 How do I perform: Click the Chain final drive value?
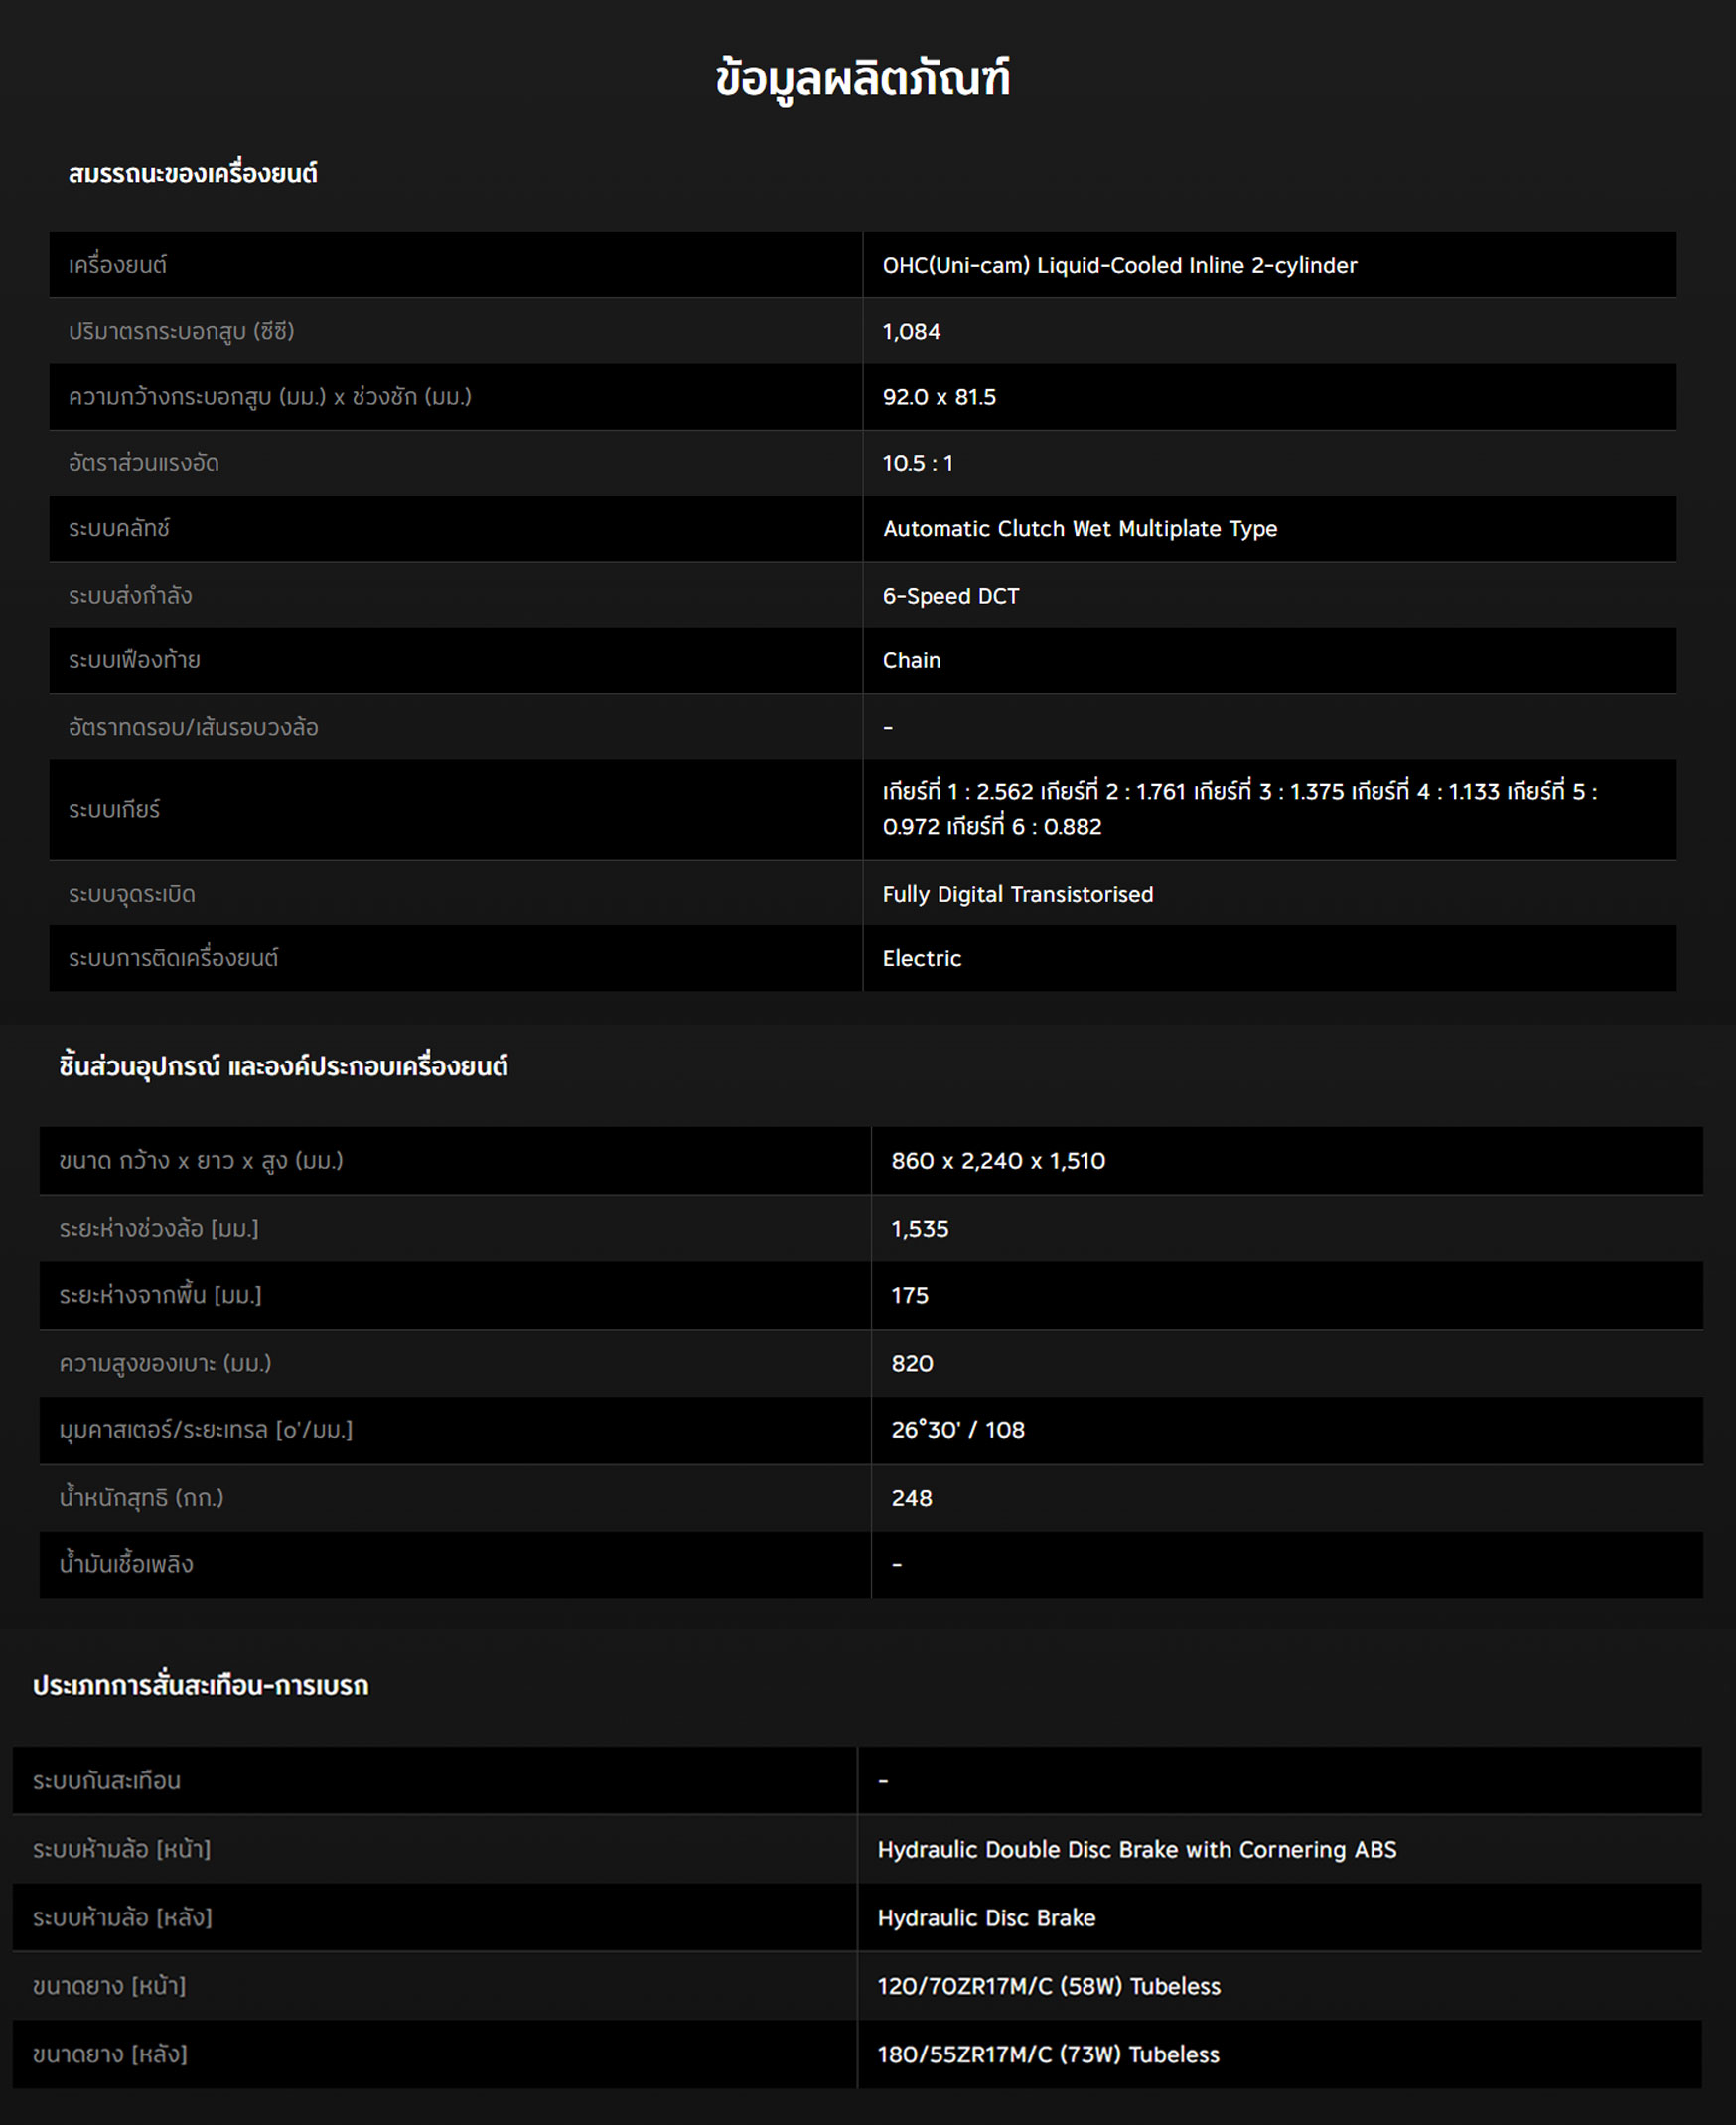pos(910,661)
